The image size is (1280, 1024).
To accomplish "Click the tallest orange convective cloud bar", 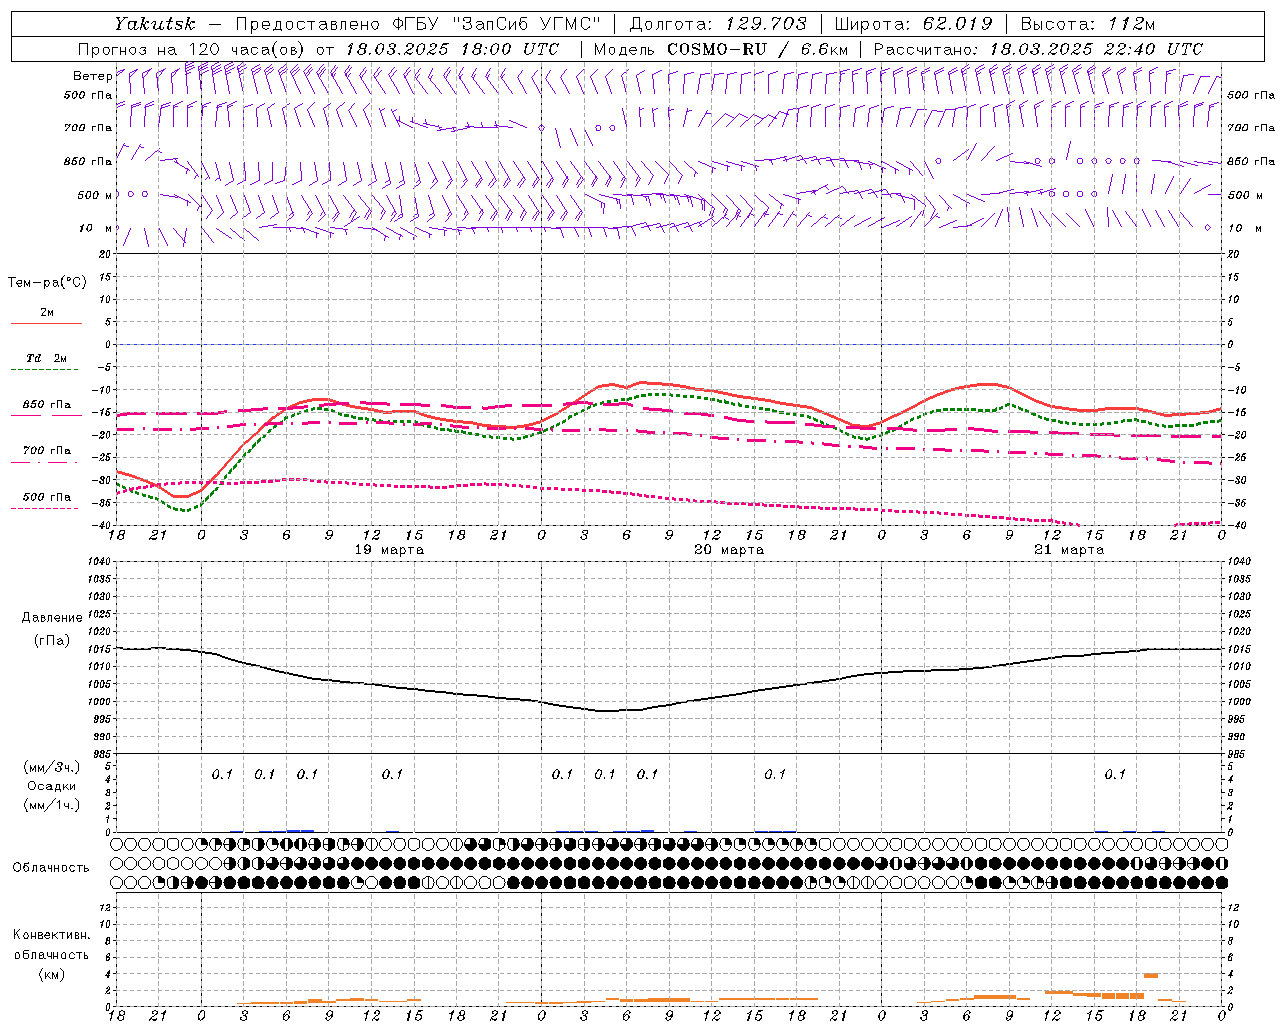I will coord(1151,975).
